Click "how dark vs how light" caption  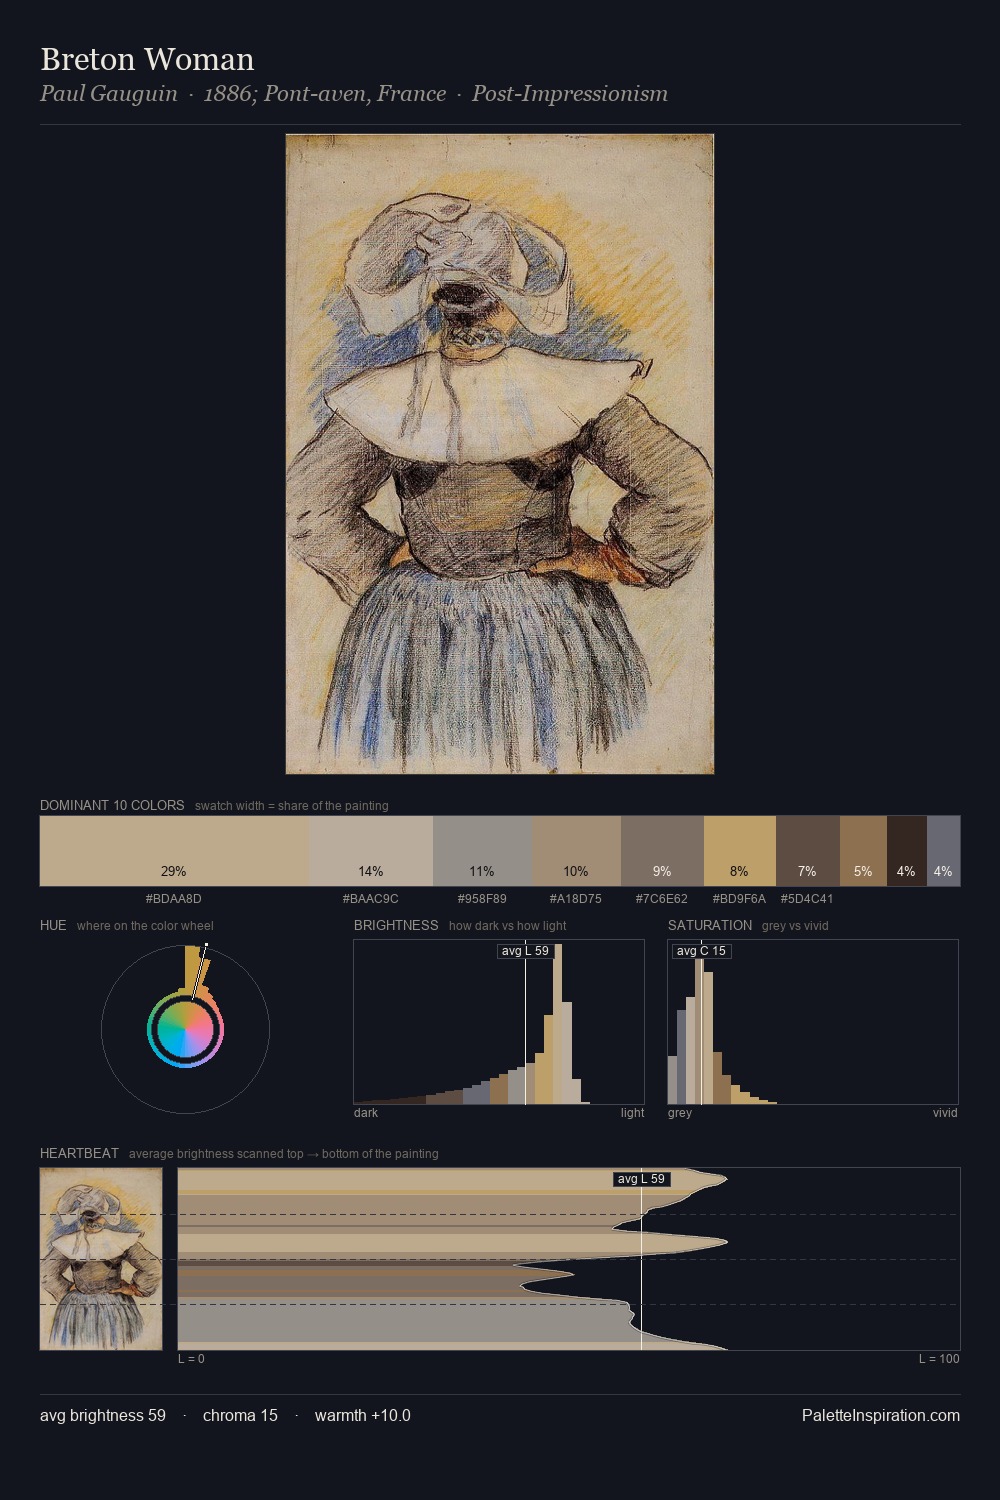[508, 926]
